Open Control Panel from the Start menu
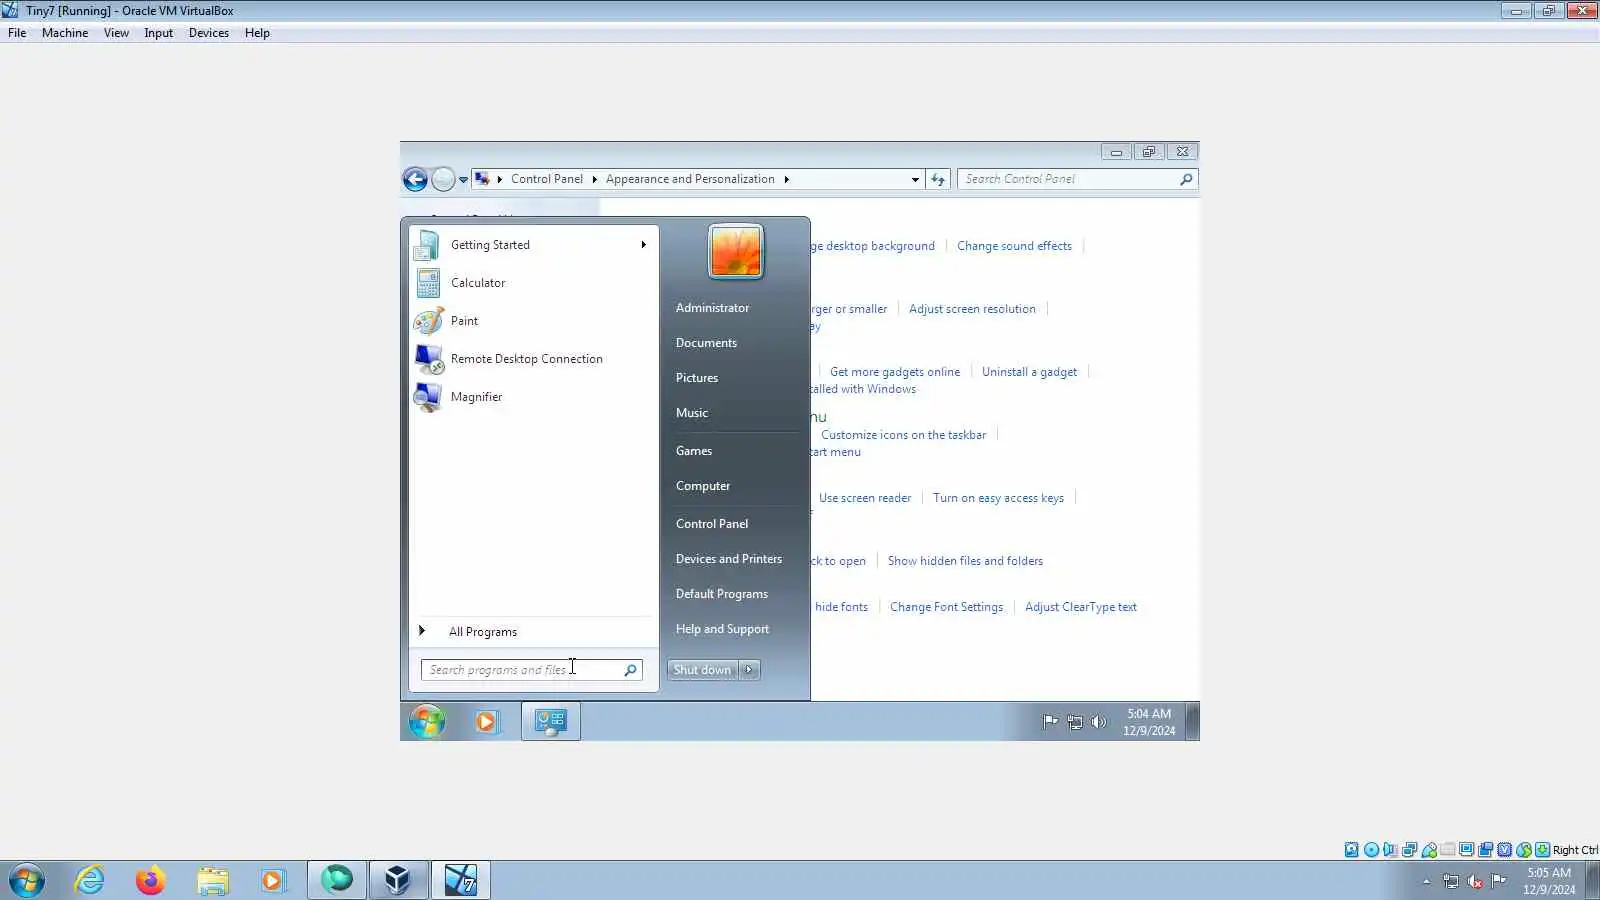Screen dimensions: 1600x900 (712, 524)
